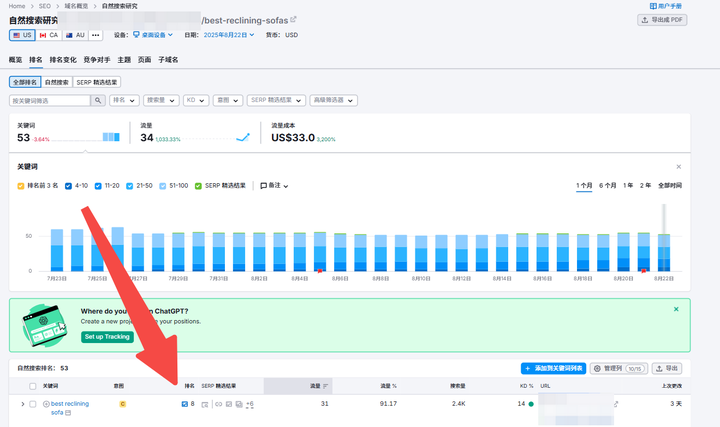Toggle the SERP 精选结果 legend checkbox
Screen dimensions: 720x427
pyautogui.click(x=198, y=186)
